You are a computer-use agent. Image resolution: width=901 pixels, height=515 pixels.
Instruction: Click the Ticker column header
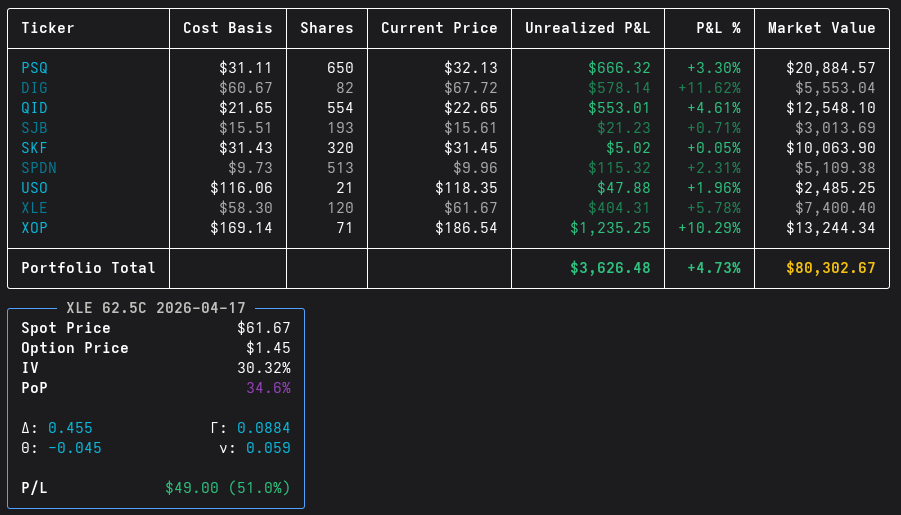(48, 28)
